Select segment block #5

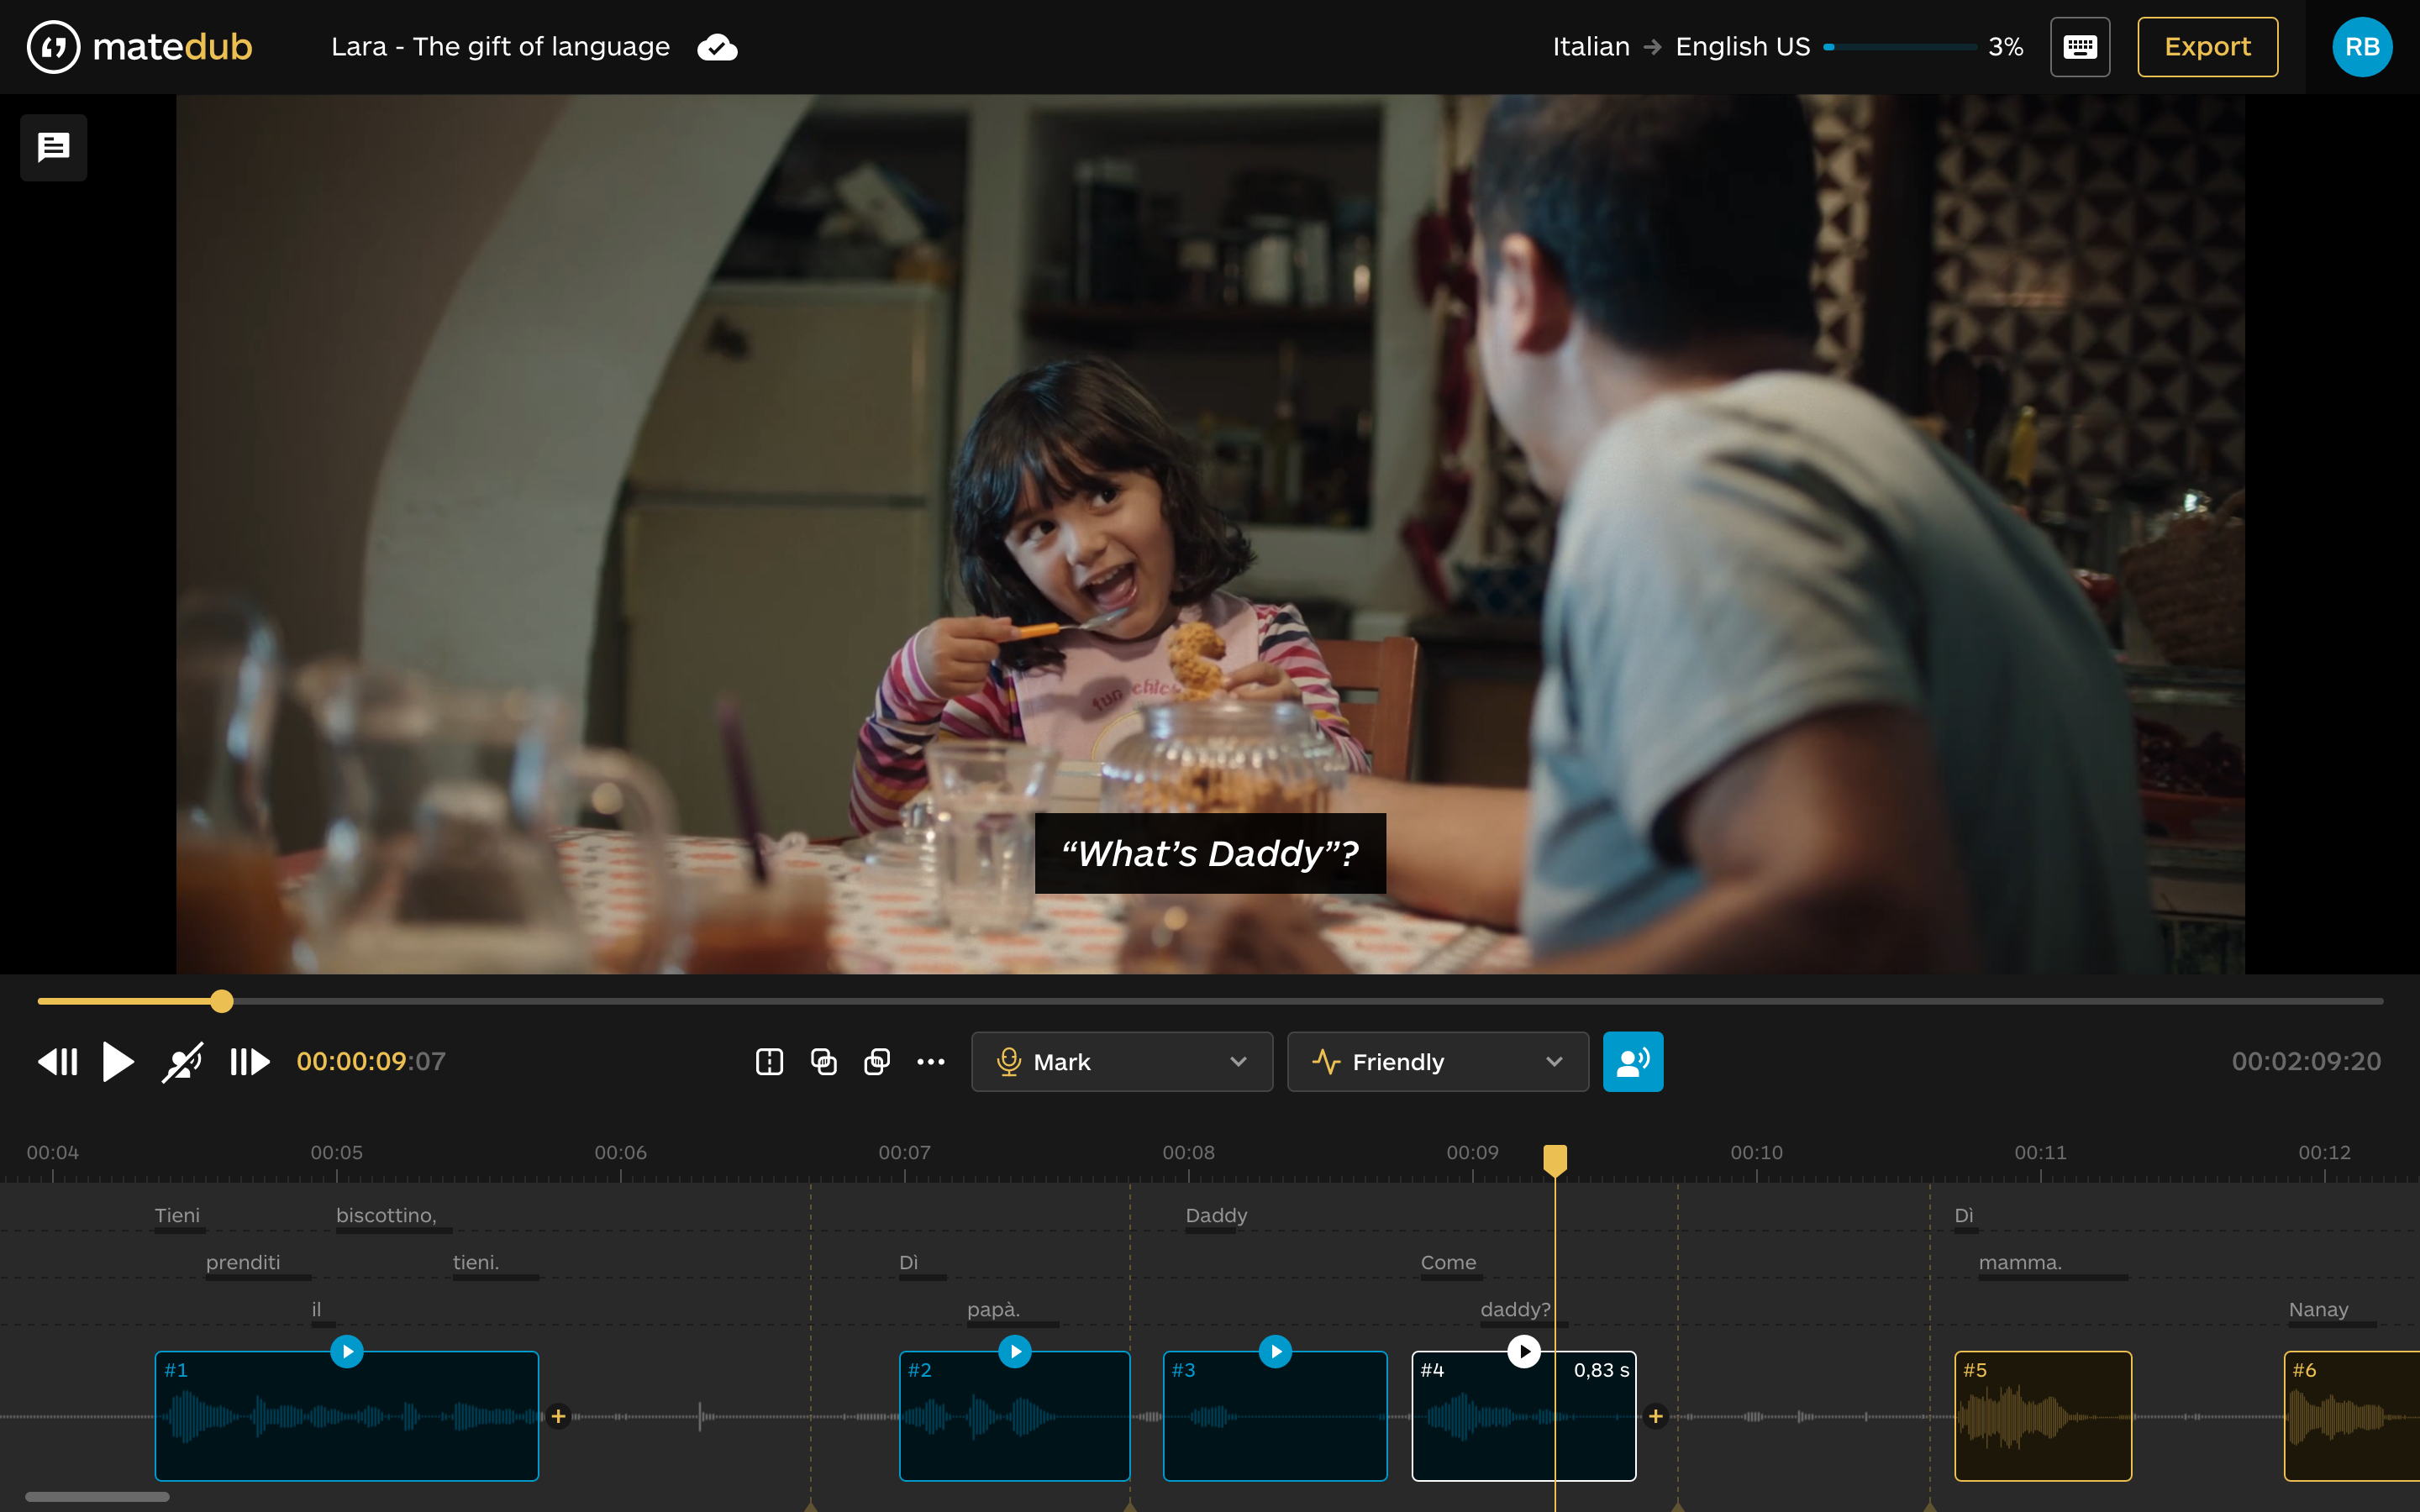pyautogui.click(x=2043, y=1416)
